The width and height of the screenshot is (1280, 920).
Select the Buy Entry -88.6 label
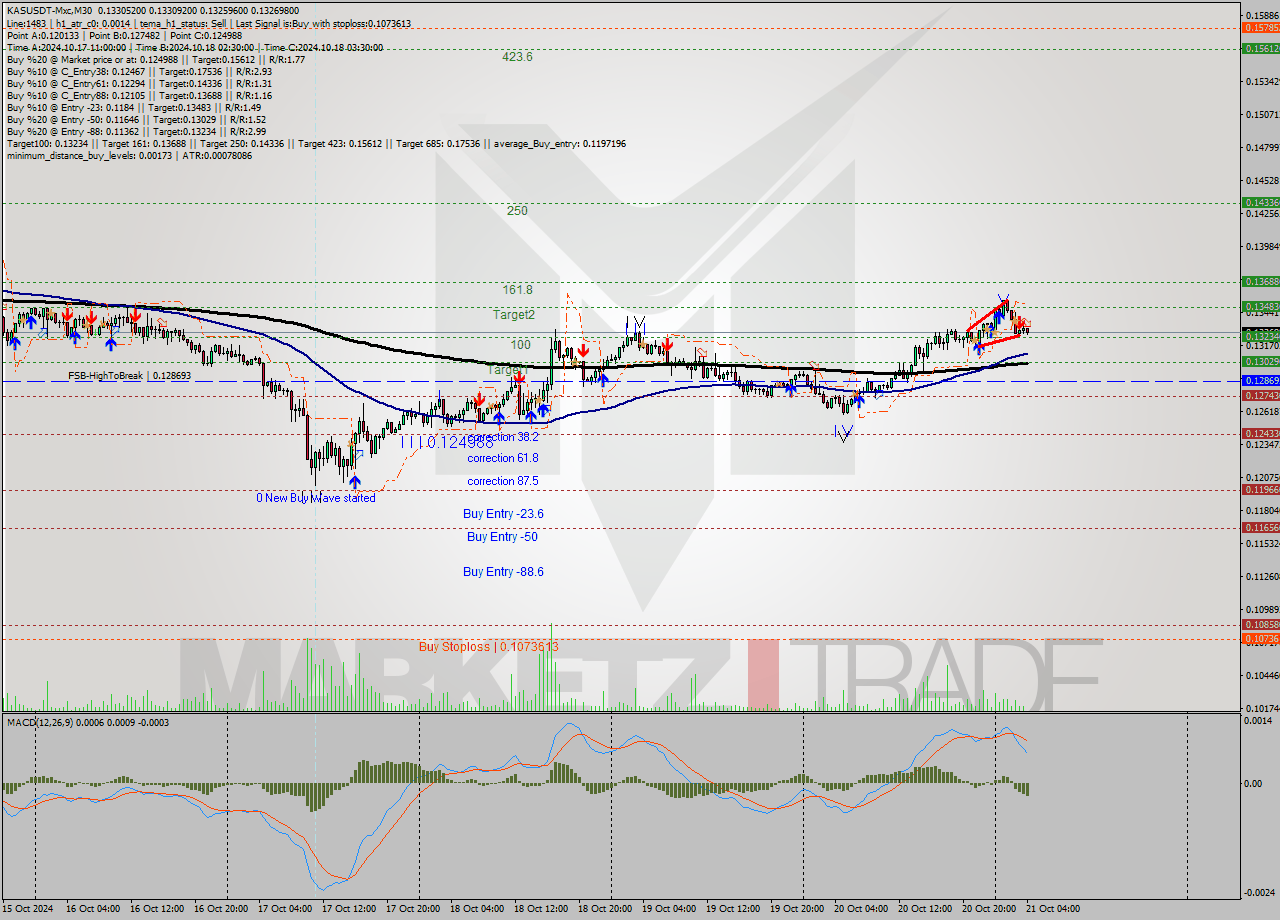[x=503, y=572]
